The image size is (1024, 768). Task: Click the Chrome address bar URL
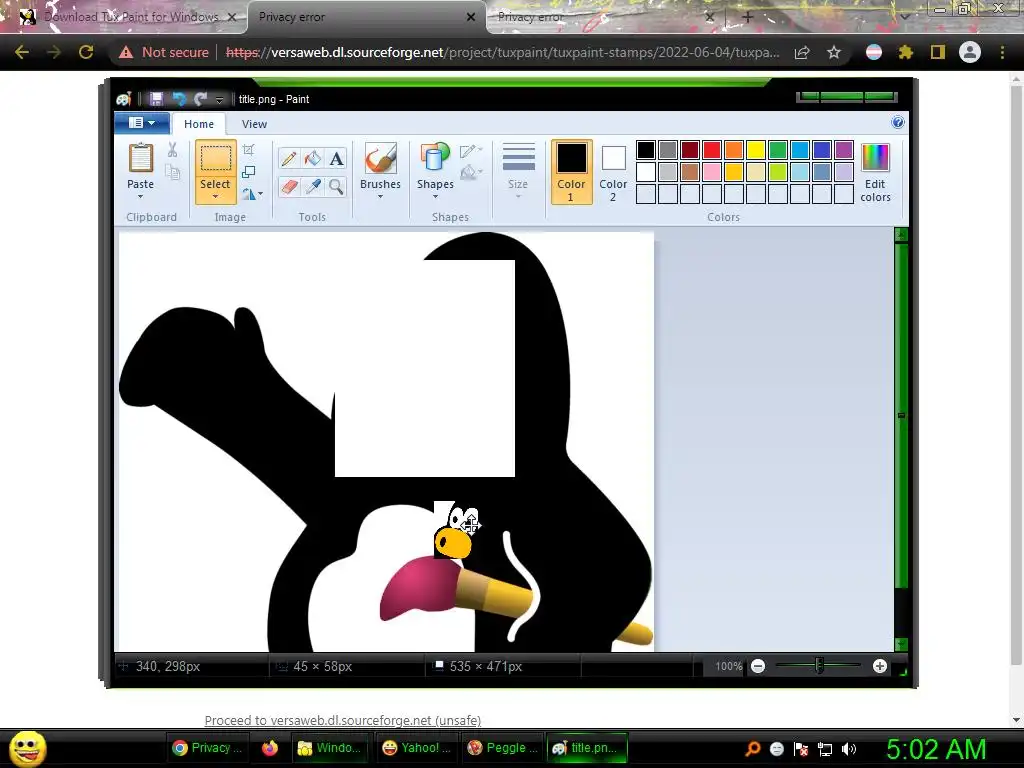coord(503,52)
